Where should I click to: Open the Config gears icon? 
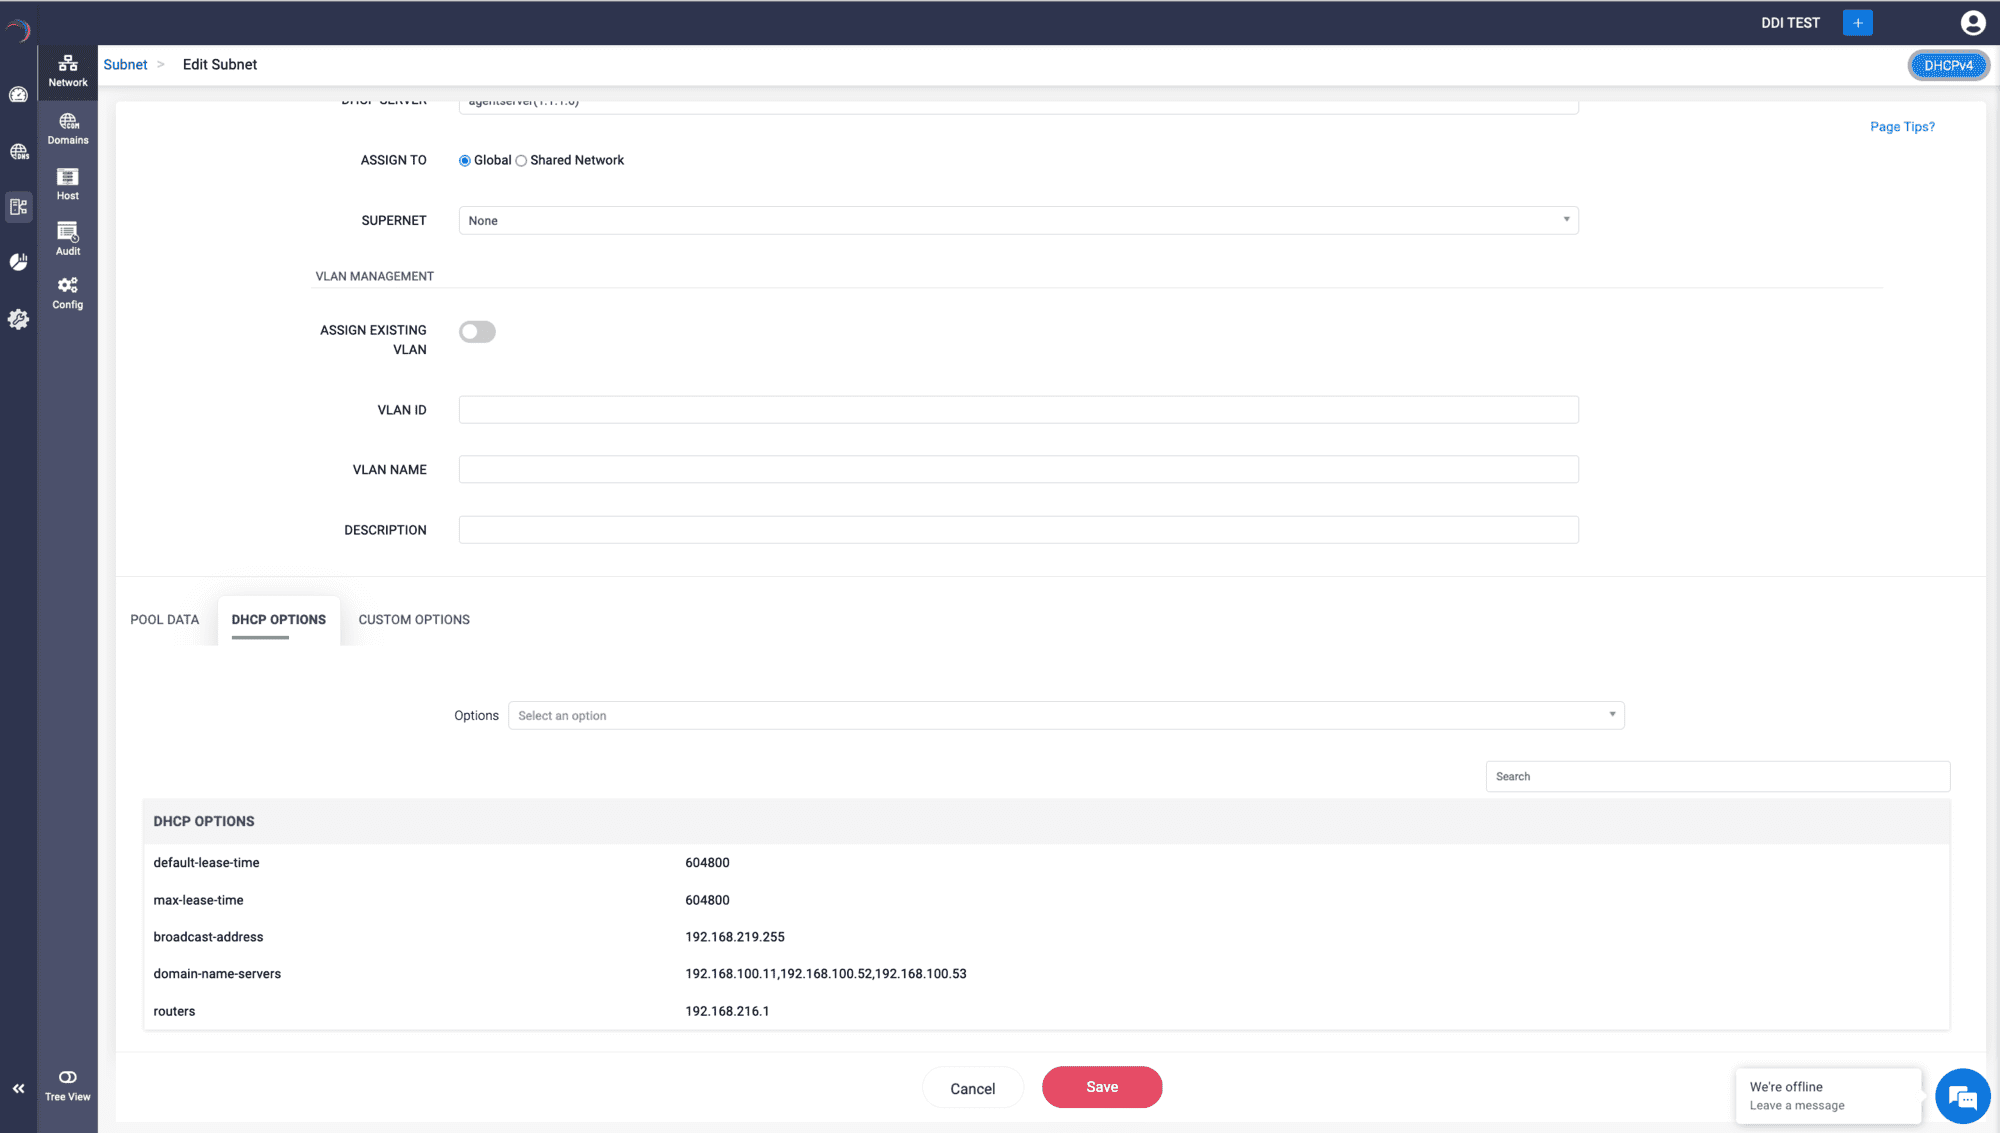(68, 293)
